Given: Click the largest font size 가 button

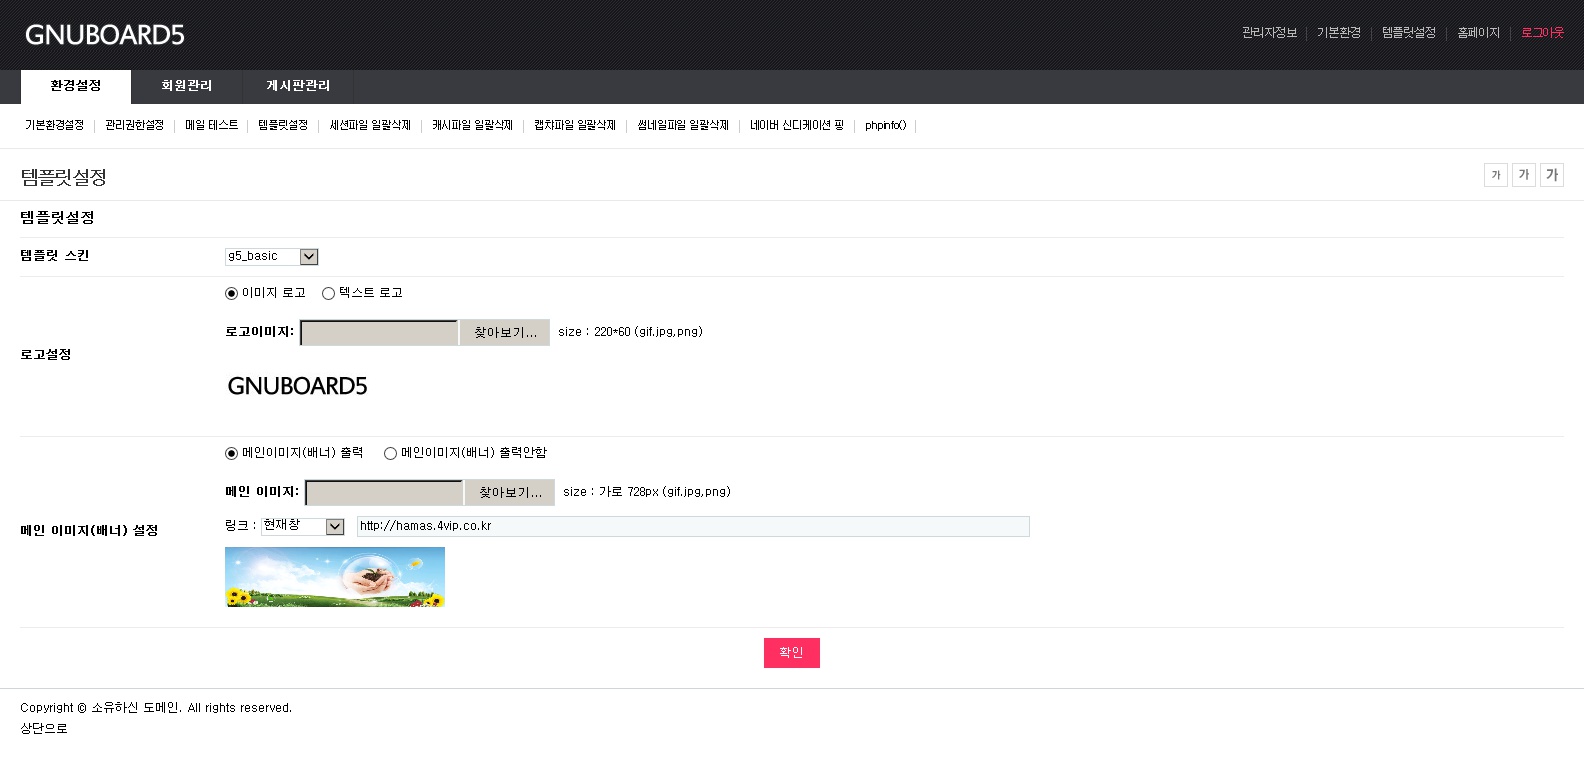Looking at the screenshot, I should pos(1551,175).
